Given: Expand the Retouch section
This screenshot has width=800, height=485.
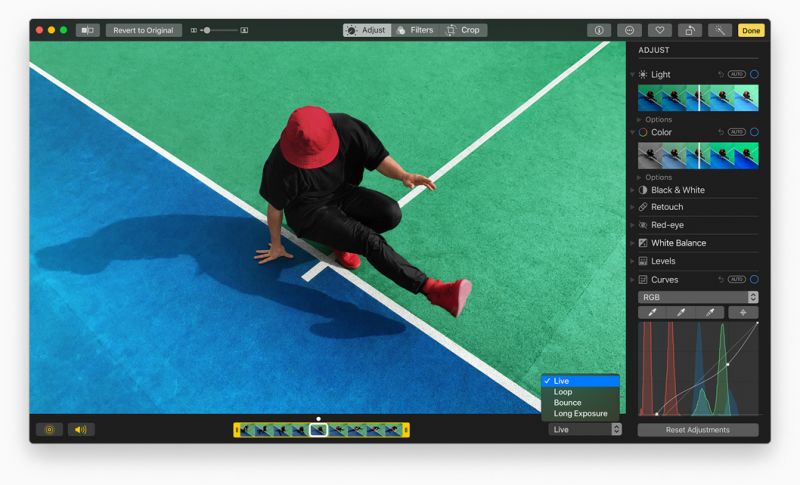Looking at the screenshot, I should click(633, 207).
